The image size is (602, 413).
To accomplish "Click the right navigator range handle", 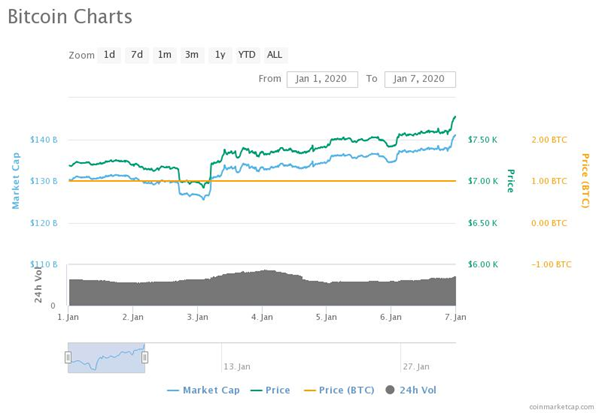I will [145, 357].
